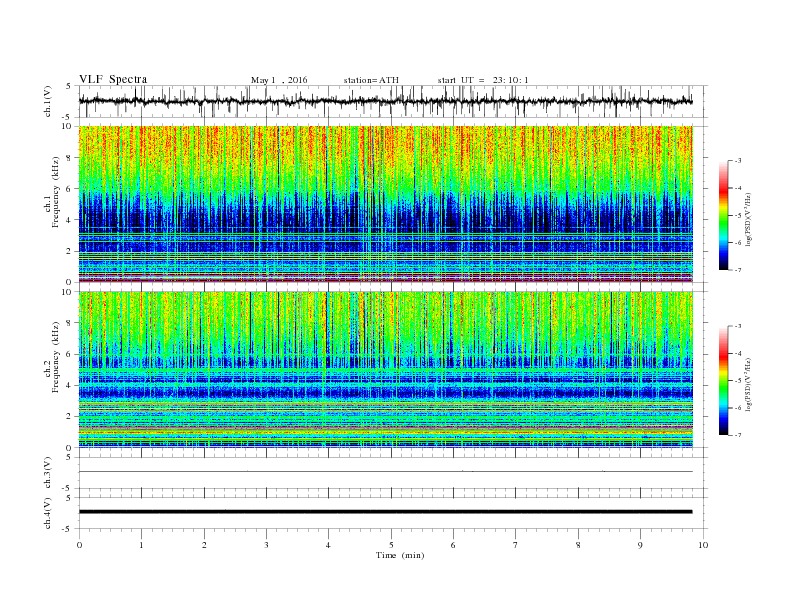Image resolution: width=792 pixels, height=612 pixels.
Task: Click the time axis tick label '2'
Action: tap(204, 545)
